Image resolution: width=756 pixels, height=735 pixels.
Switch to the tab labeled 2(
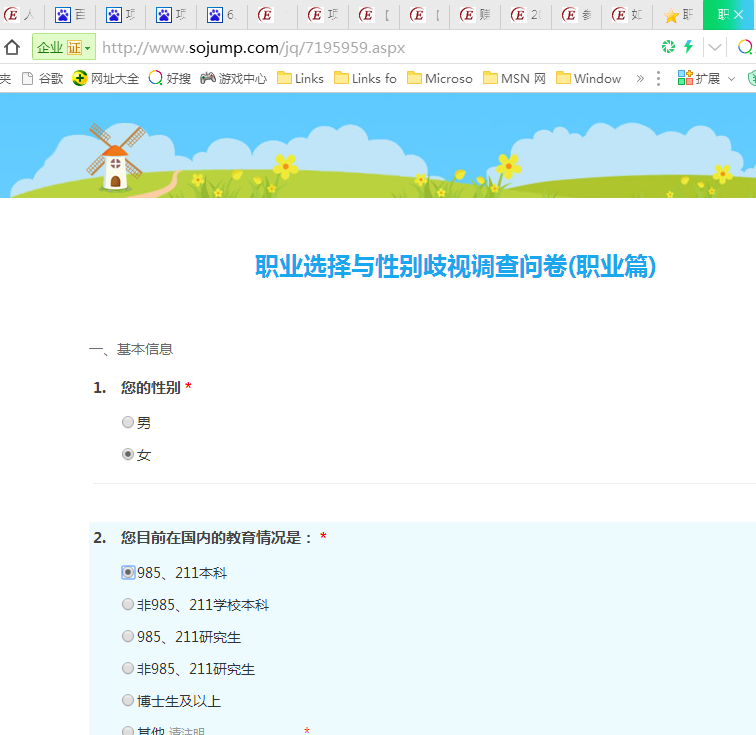[526, 15]
